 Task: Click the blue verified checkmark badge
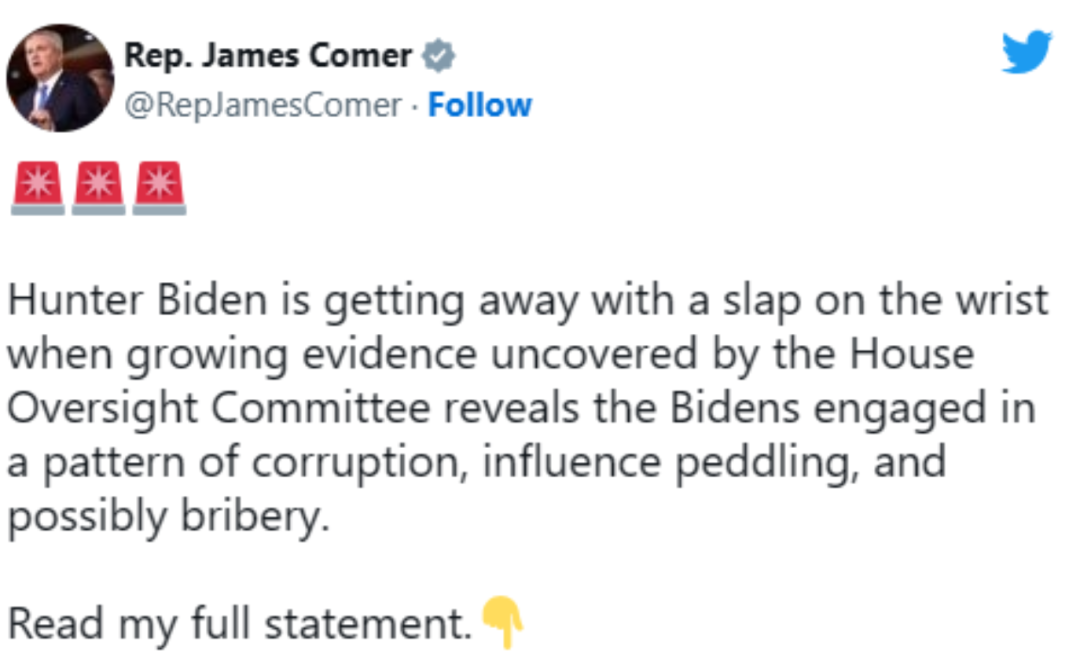[x=438, y=56]
